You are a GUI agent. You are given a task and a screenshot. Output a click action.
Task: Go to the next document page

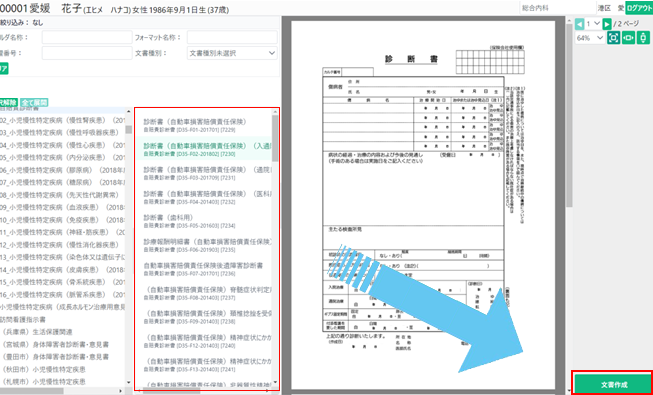[607, 24]
